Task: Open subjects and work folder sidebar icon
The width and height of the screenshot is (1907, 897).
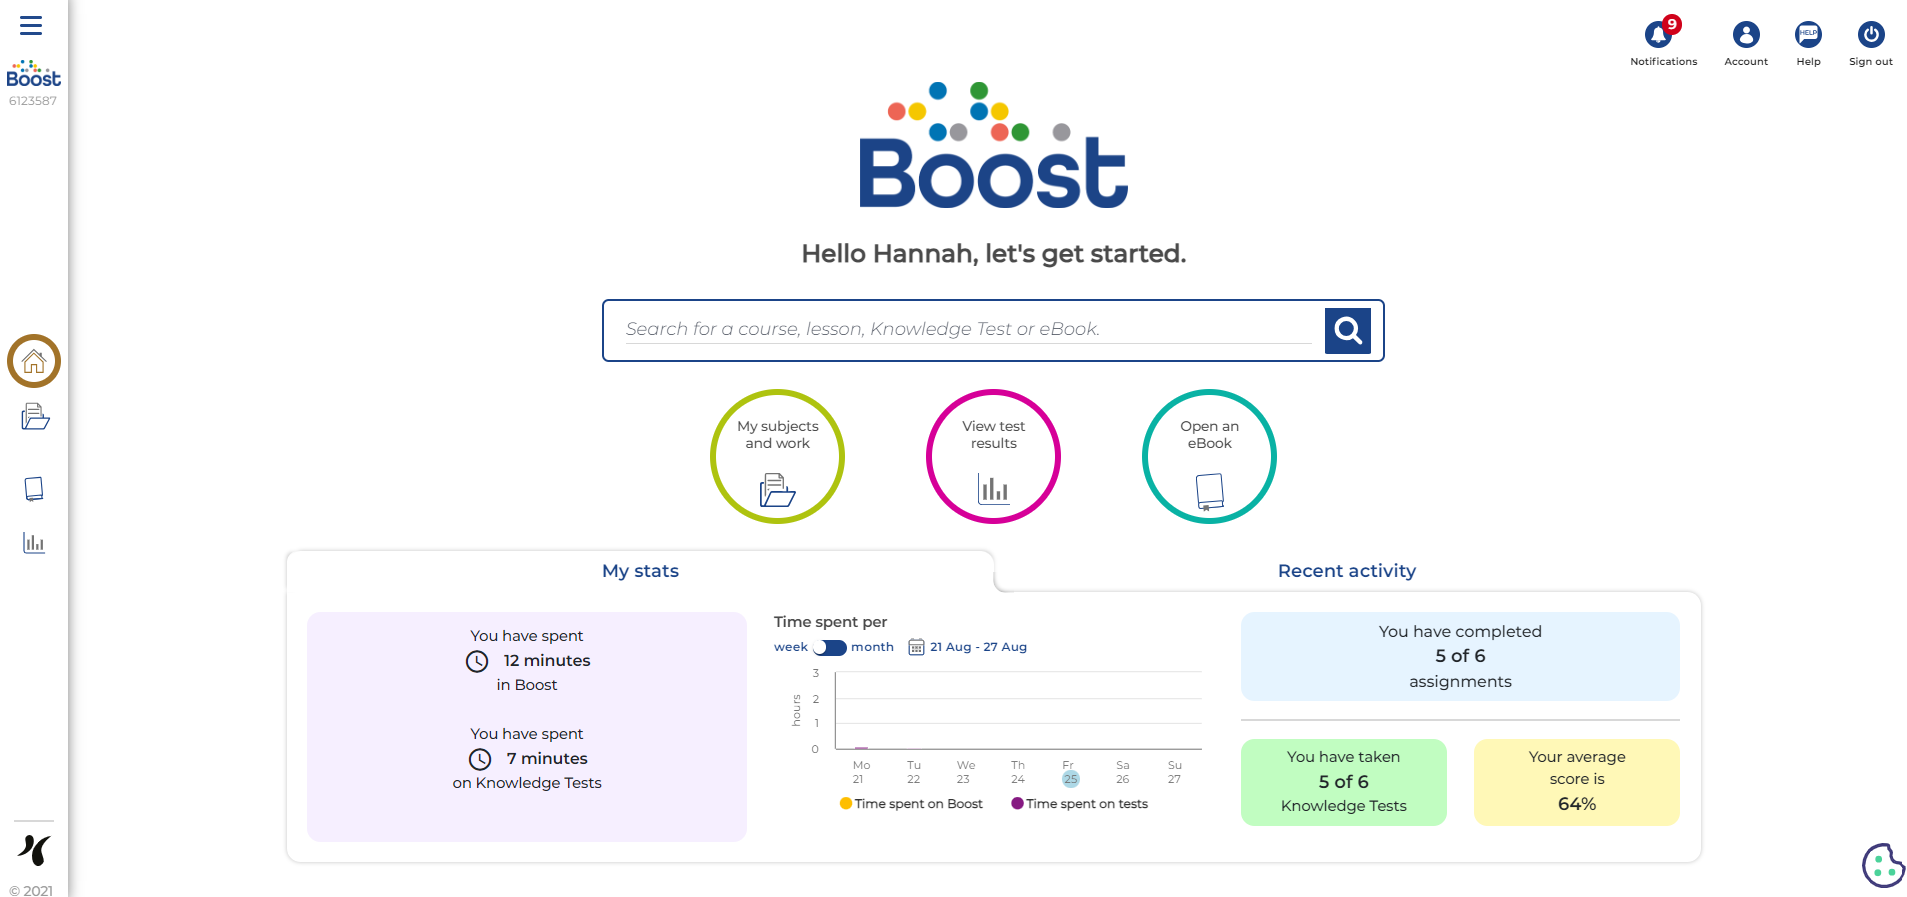Action: tap(35, 416)
